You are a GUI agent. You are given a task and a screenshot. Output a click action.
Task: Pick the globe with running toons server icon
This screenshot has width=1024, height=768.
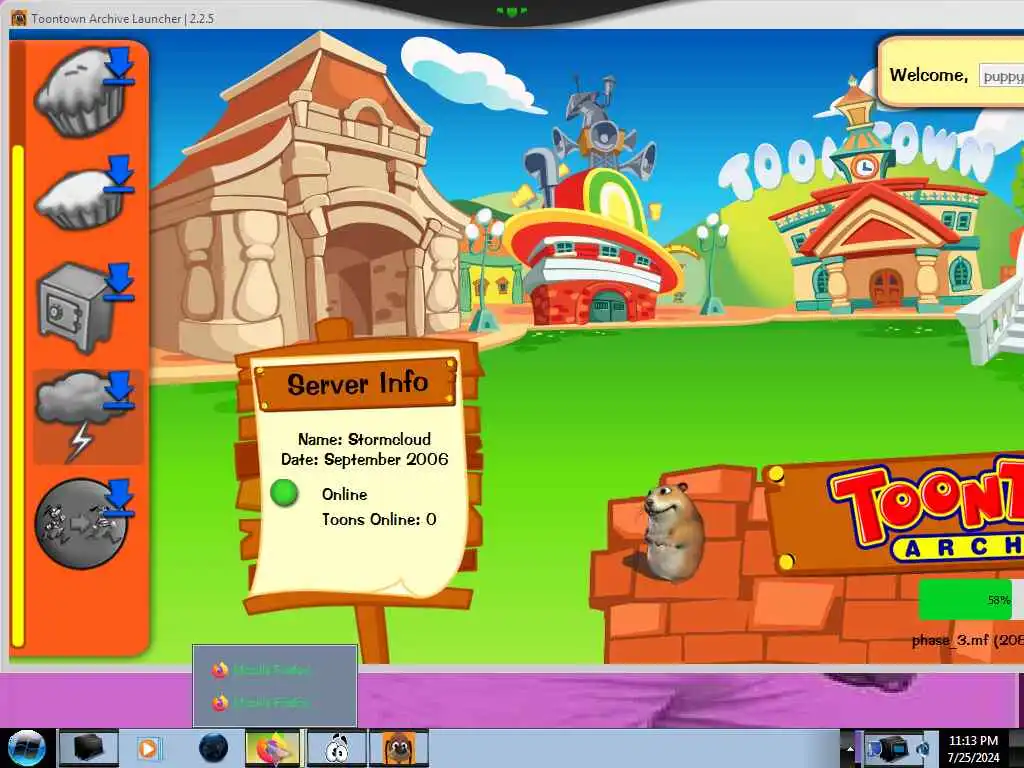[84, 524]
